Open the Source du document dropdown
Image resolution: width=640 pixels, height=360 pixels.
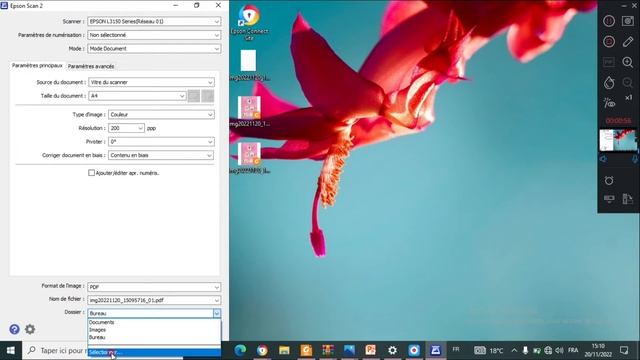coord(151,82)
